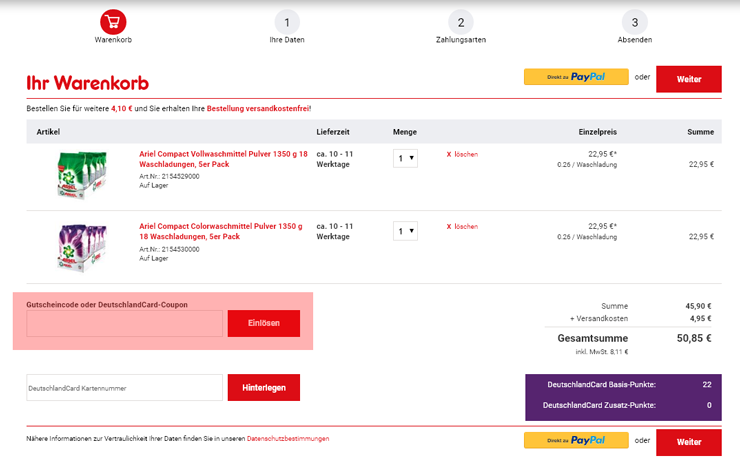Click the Ihr Warenkorb heading
The width and height of the screenshot is (740, 466).
(87, 83)
